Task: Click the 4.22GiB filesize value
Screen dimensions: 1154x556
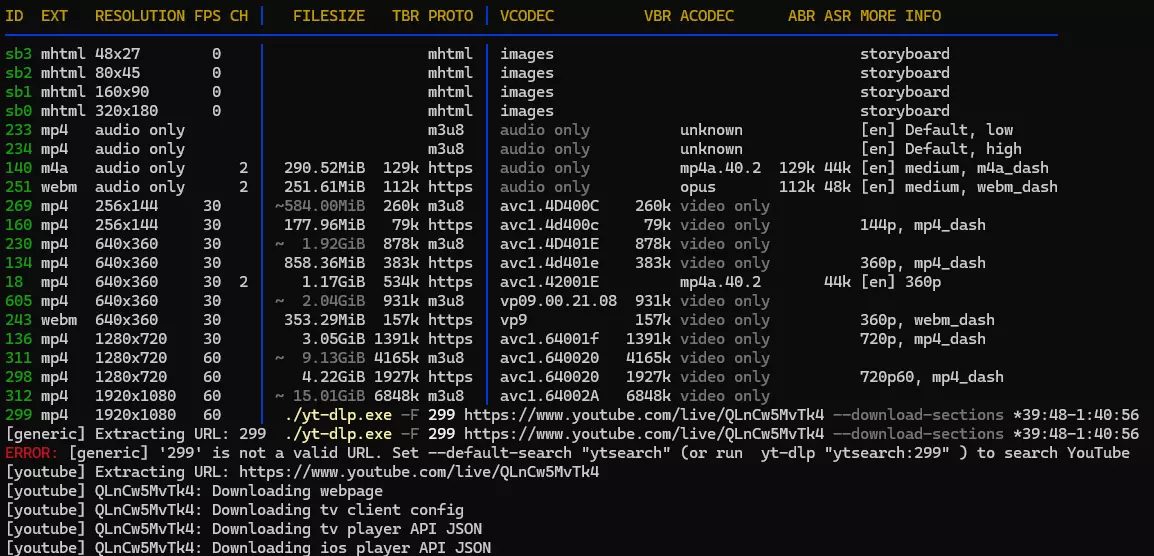Action: [x=333, y=378]
